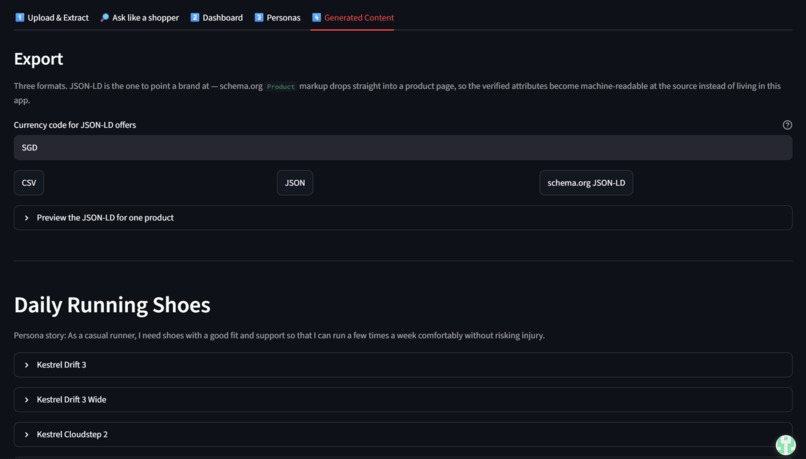Click the number 2 icon on Dashboard
This screenshot has width=806, height=459.
click(195, 17)
